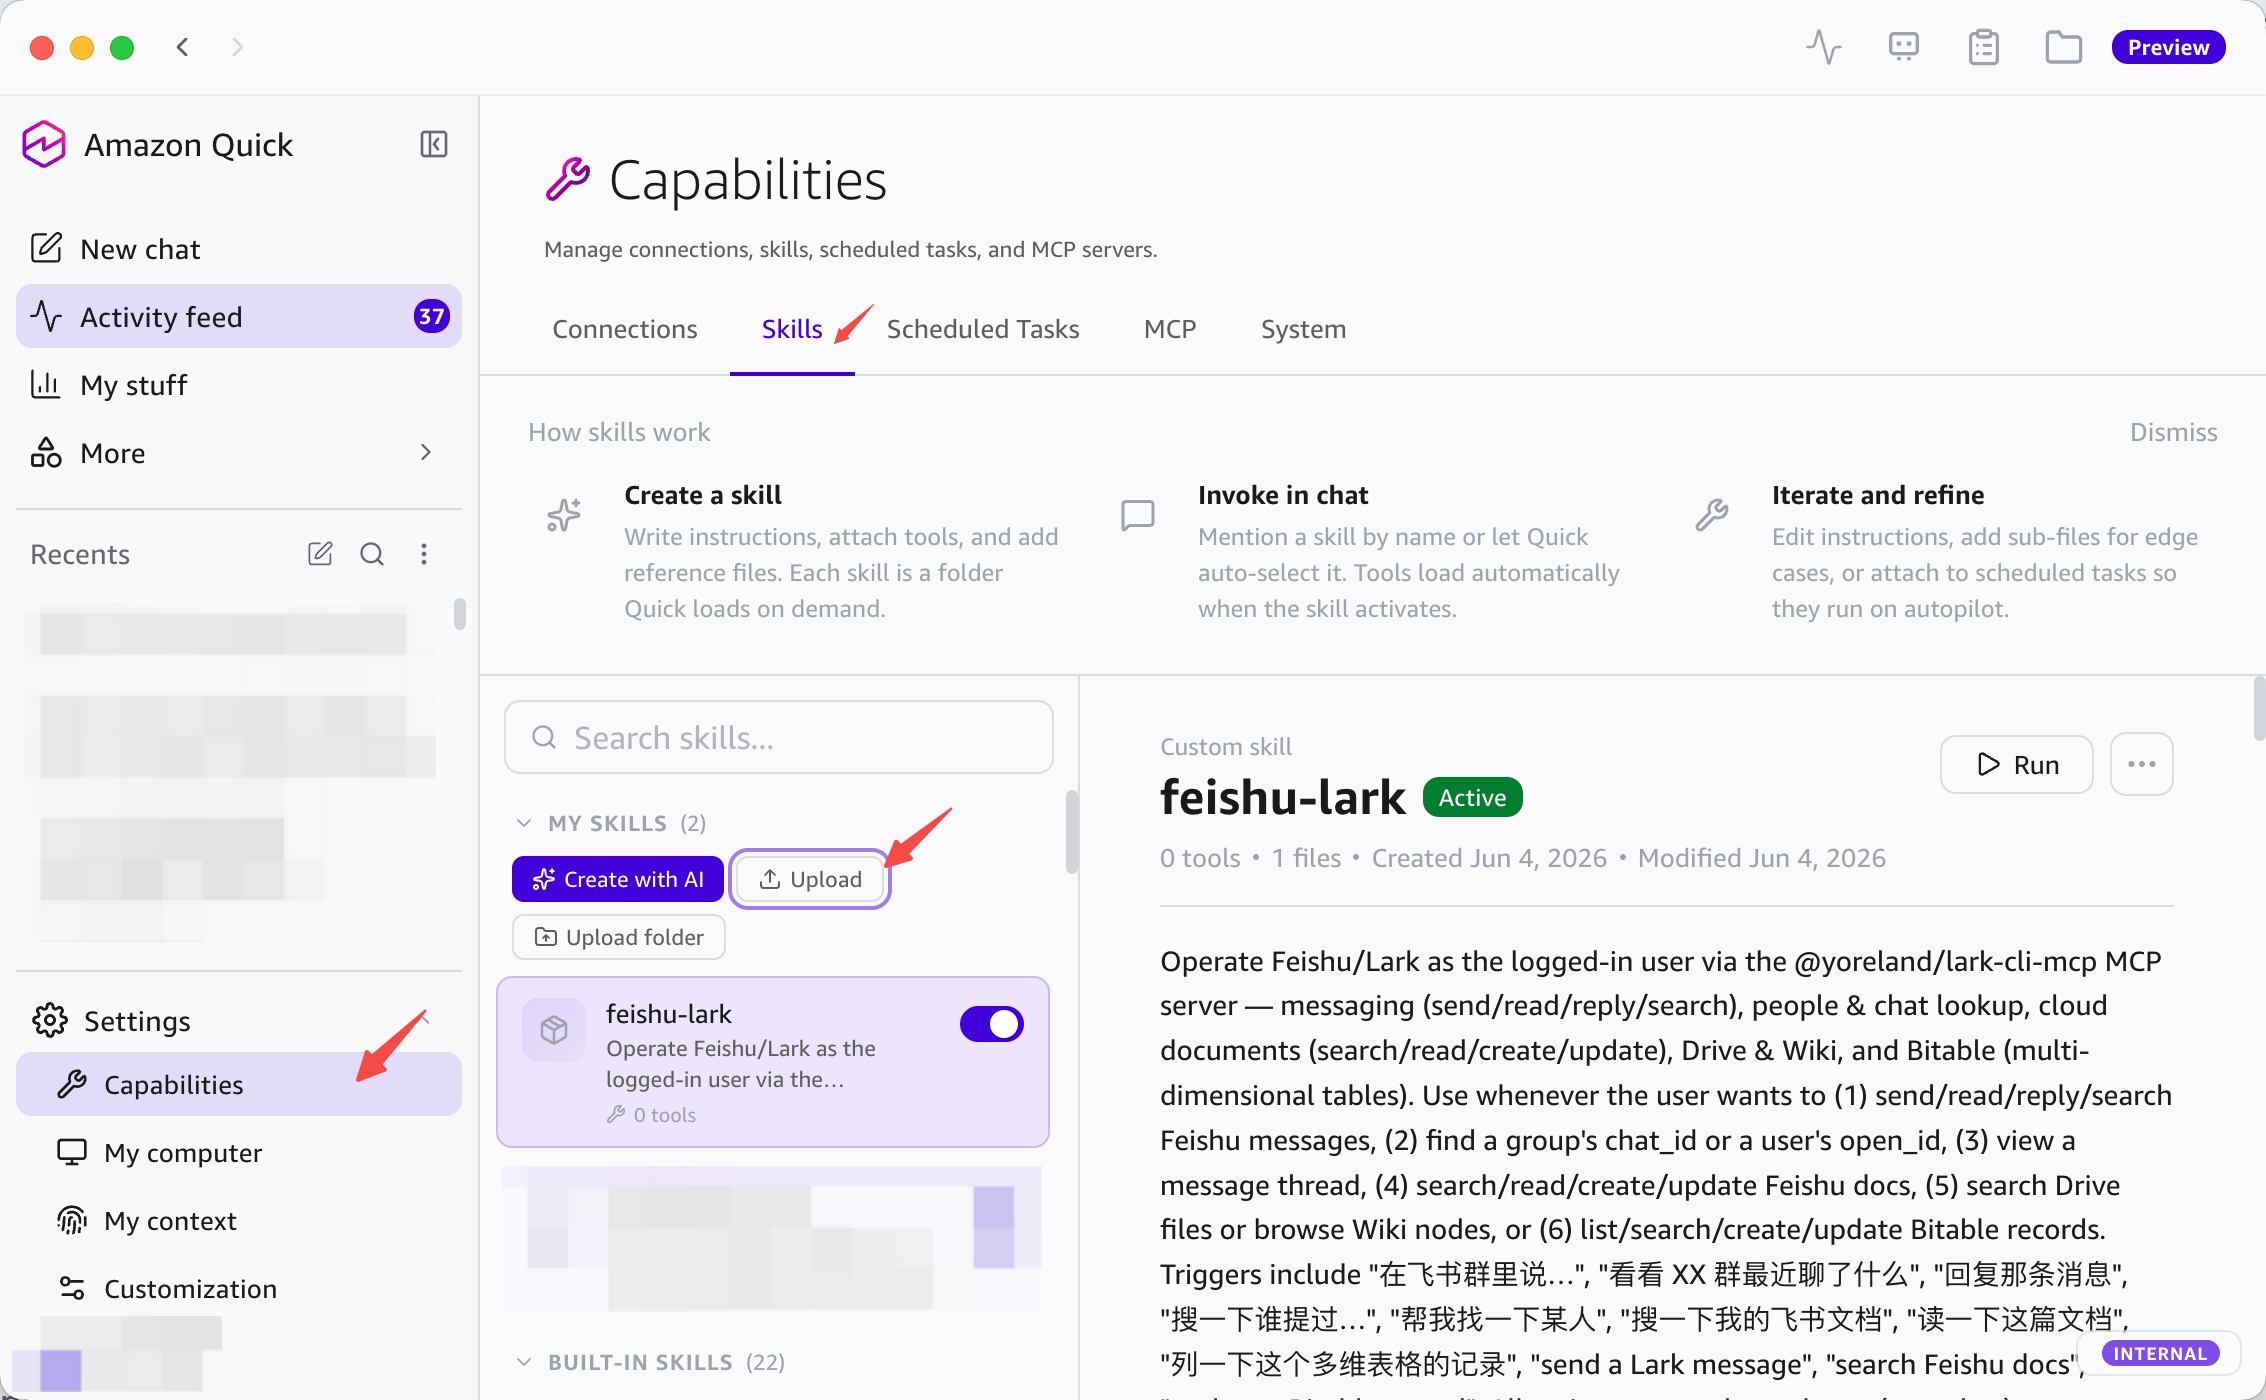
Task: Open the Activity feed
Action: [x=238, y=317]
